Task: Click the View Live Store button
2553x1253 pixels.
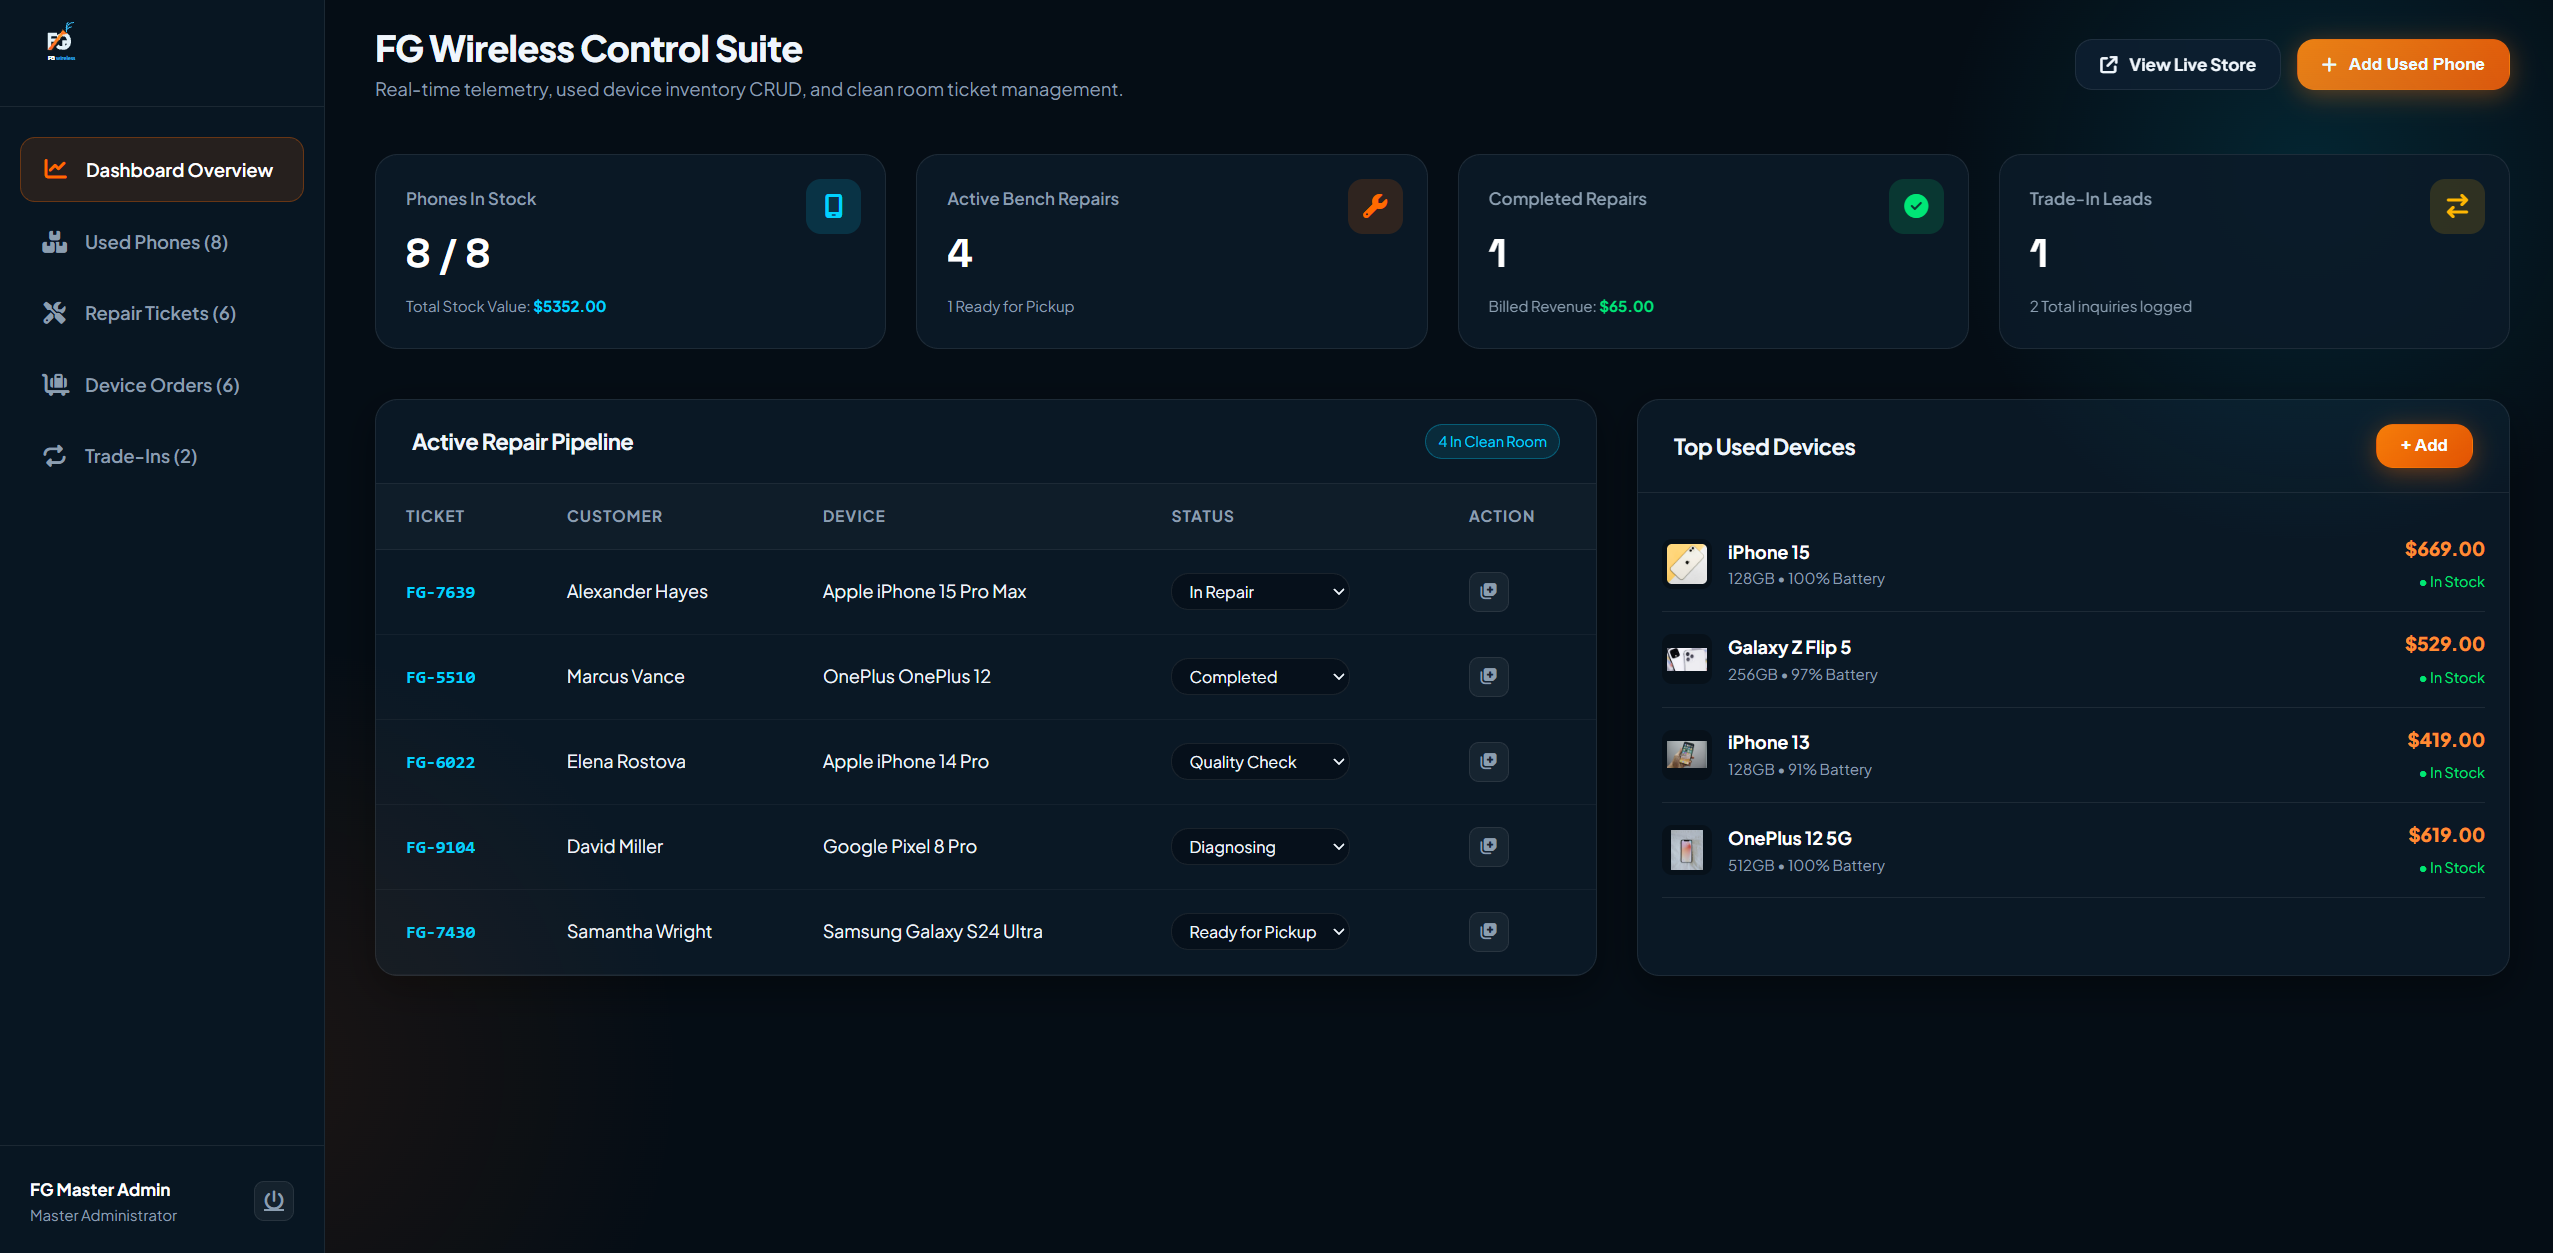Action: click(x=2177, y=65)
